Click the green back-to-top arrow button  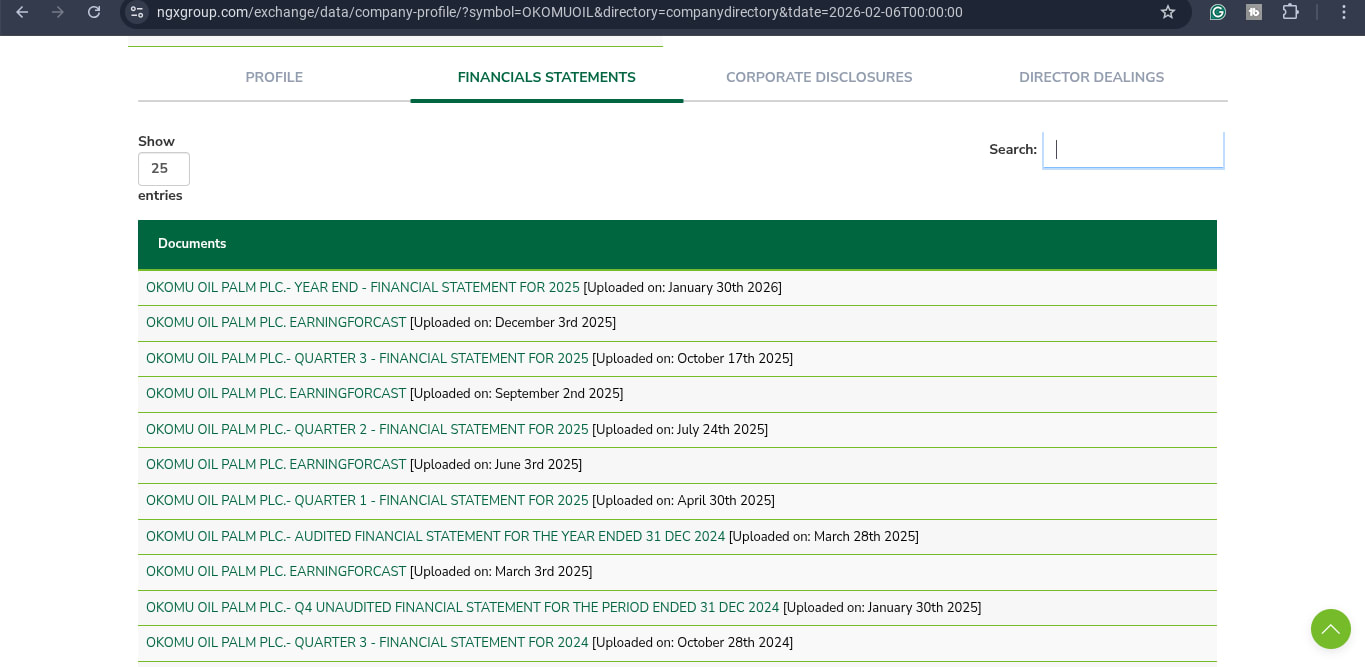[1331, 629]
